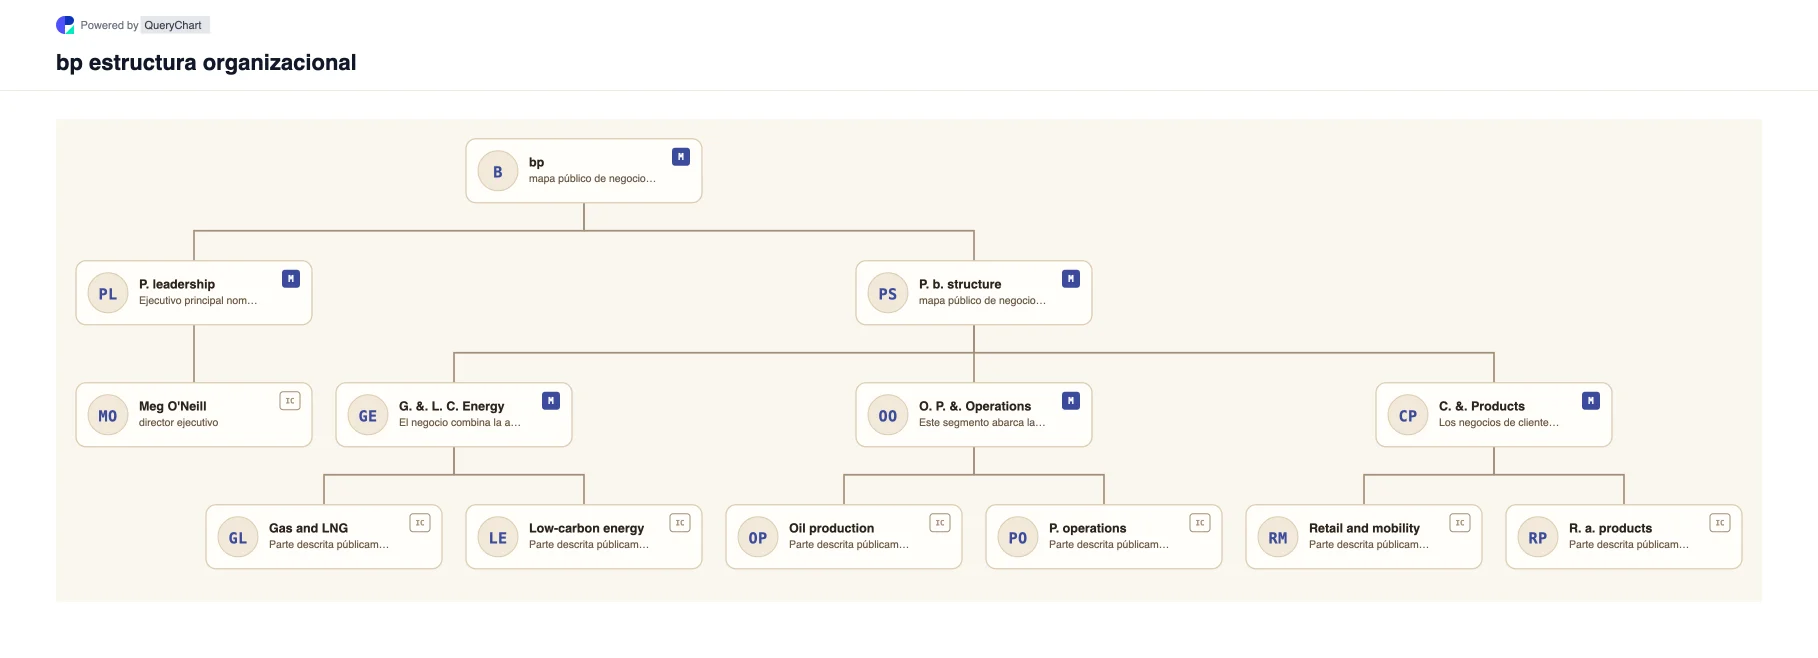This screenshot has height=658, width=1818.
Task: Select the GE avatar circle
Action: pyautogui.click(x=368, y=415)
